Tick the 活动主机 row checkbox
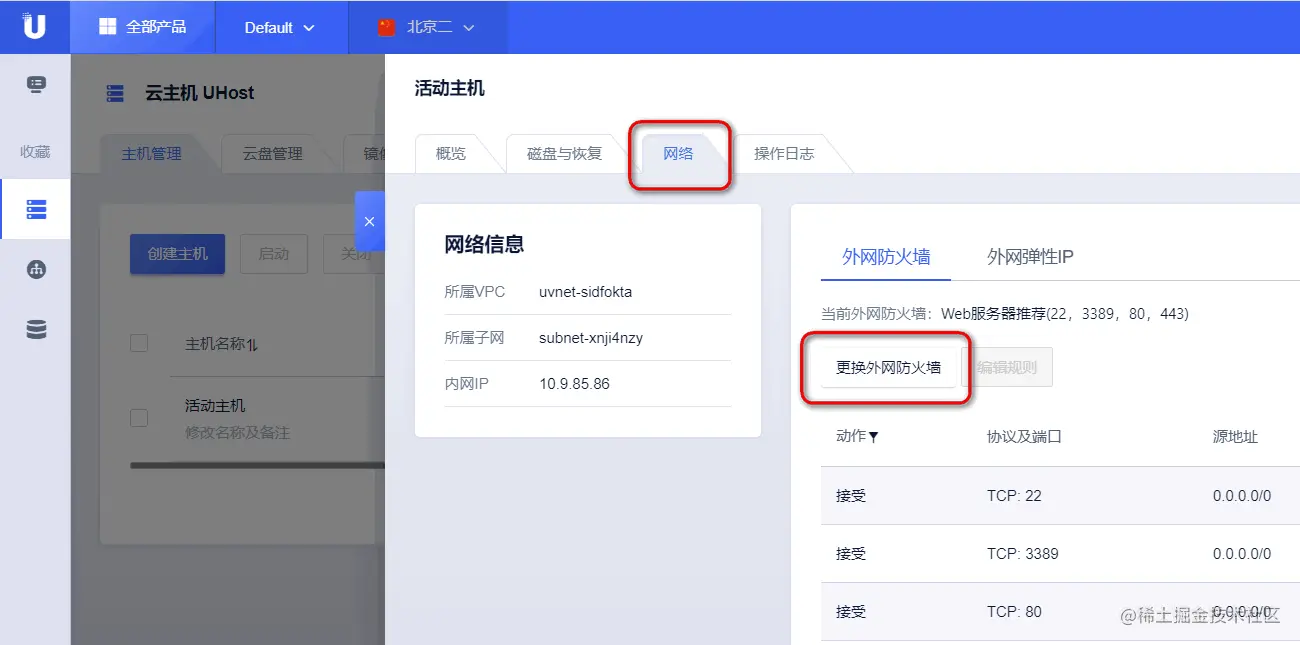 139,418
